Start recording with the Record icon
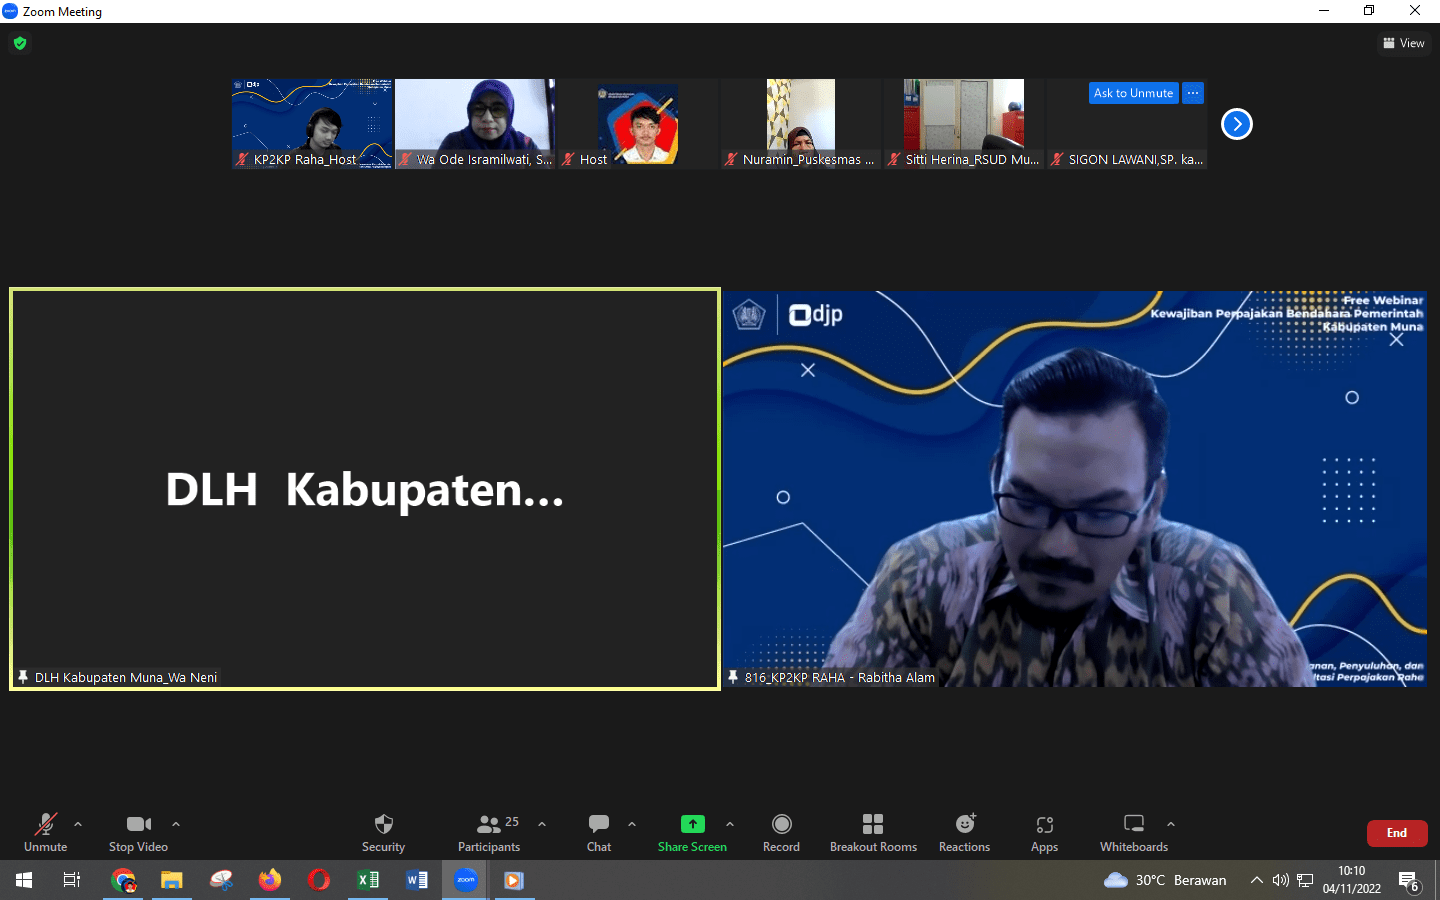The height and width of the screenshot is (900, 1440). coord(781,824)
